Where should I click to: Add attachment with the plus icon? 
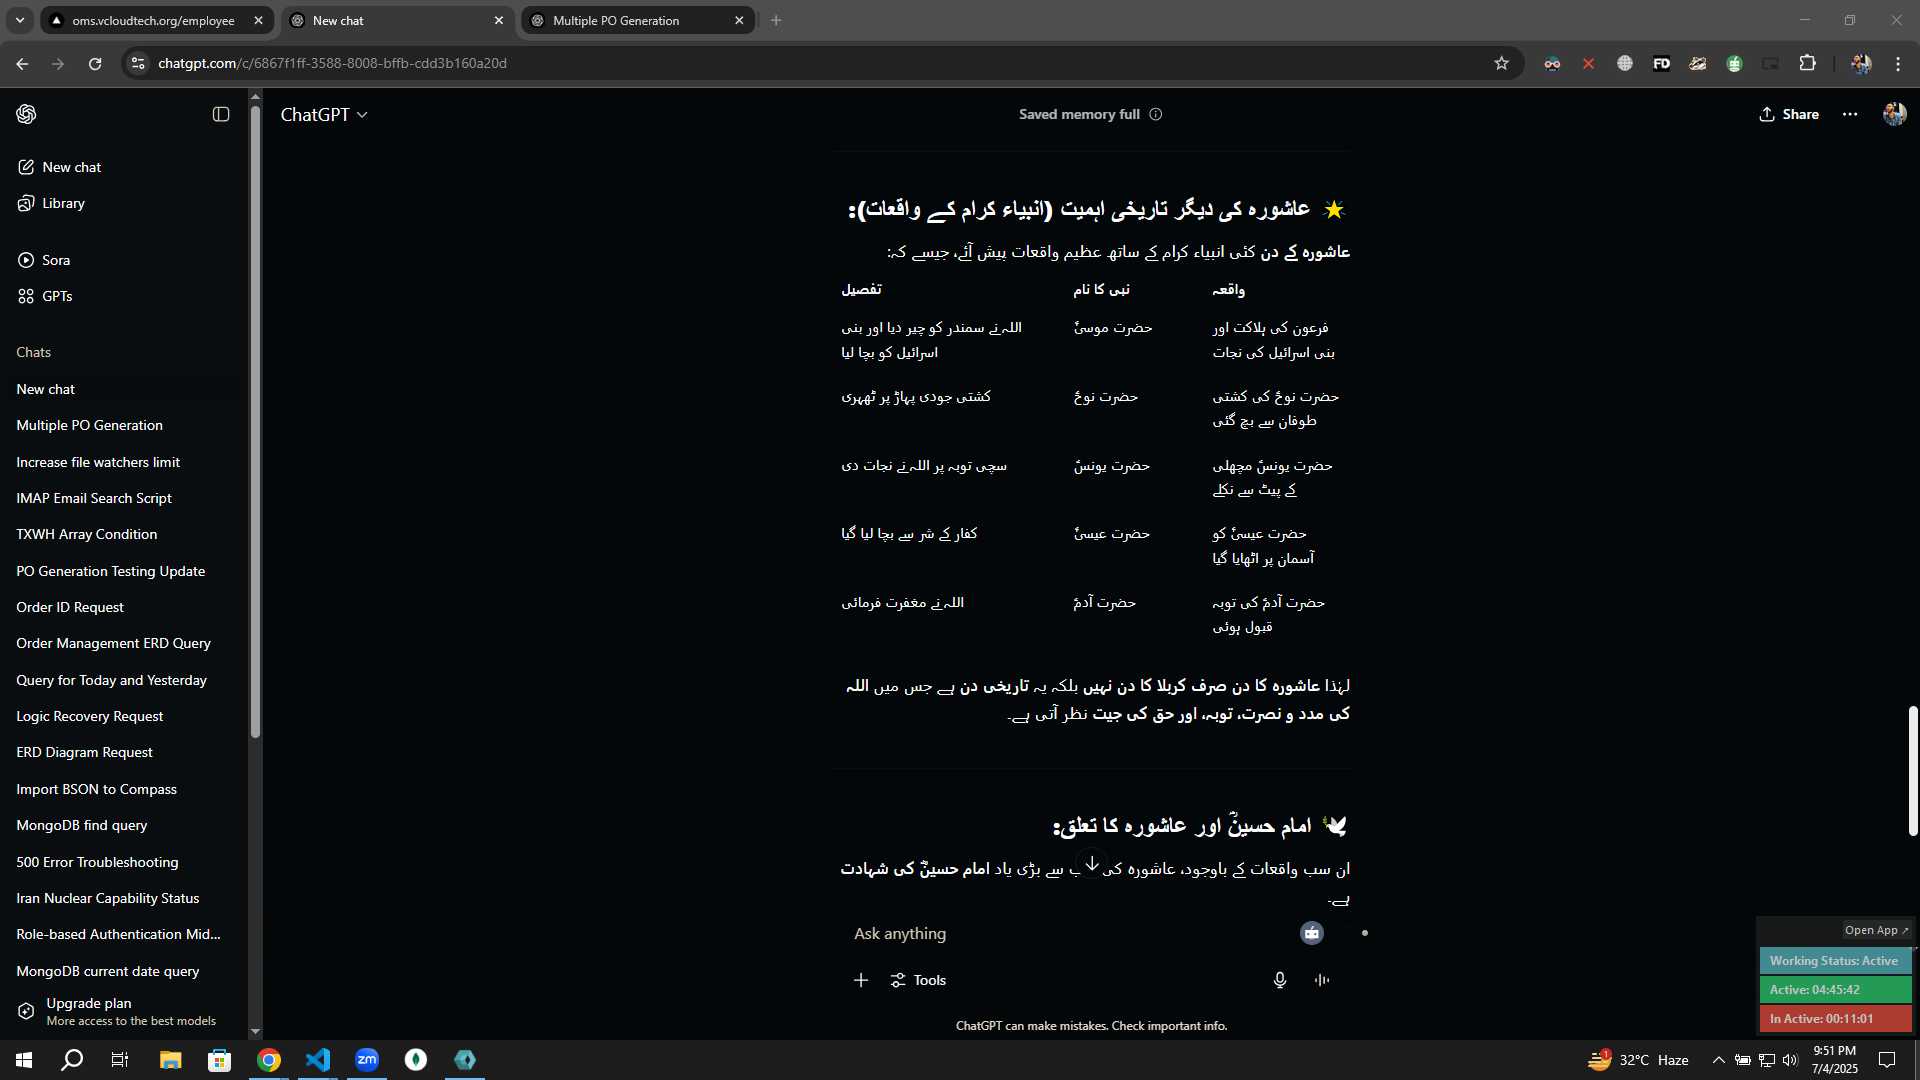(861, 980)
